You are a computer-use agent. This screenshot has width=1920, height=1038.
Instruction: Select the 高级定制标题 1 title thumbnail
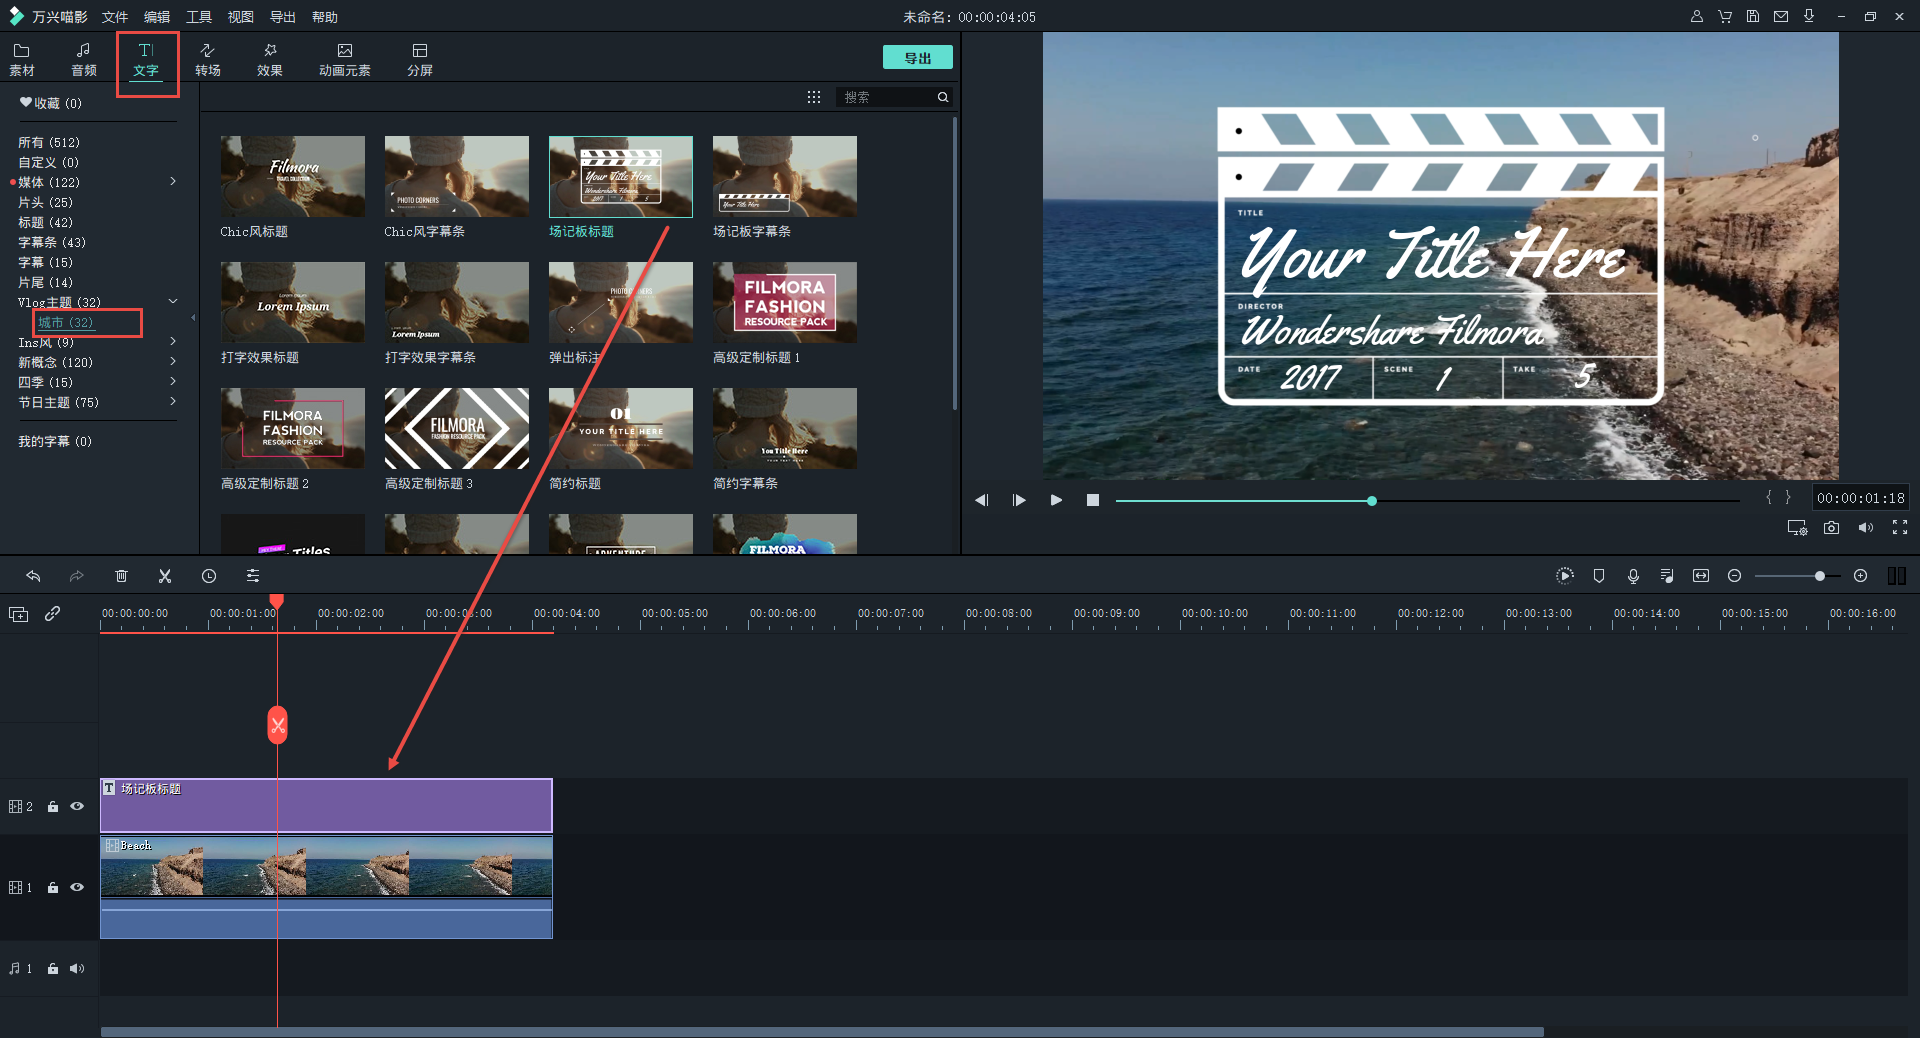(x=784, y=302)
